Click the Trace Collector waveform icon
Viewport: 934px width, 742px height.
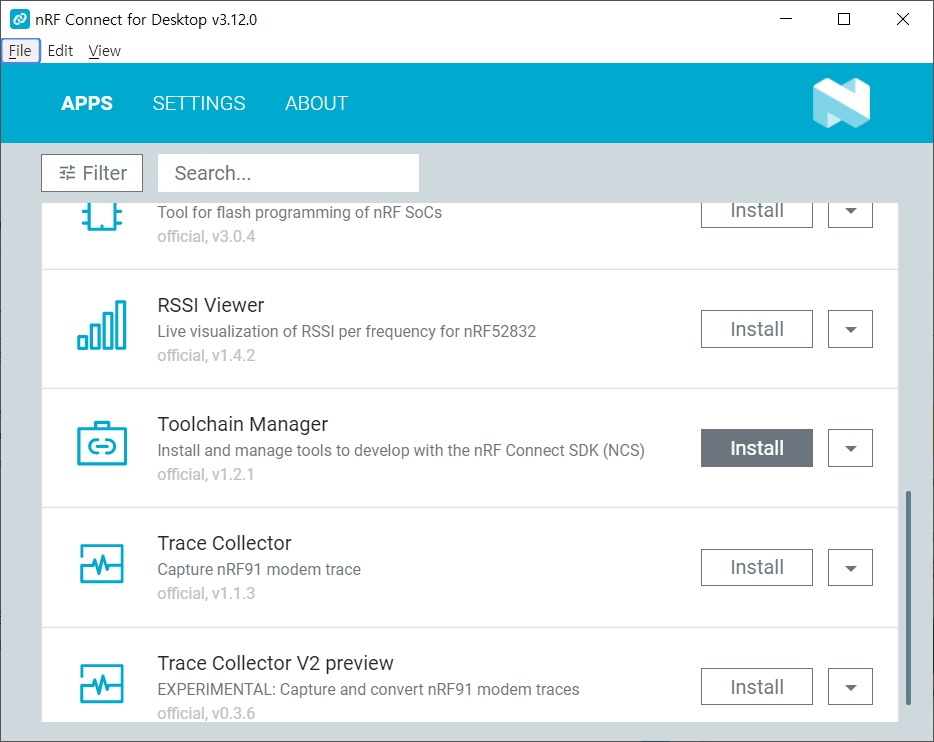click(x=101, y=564)
